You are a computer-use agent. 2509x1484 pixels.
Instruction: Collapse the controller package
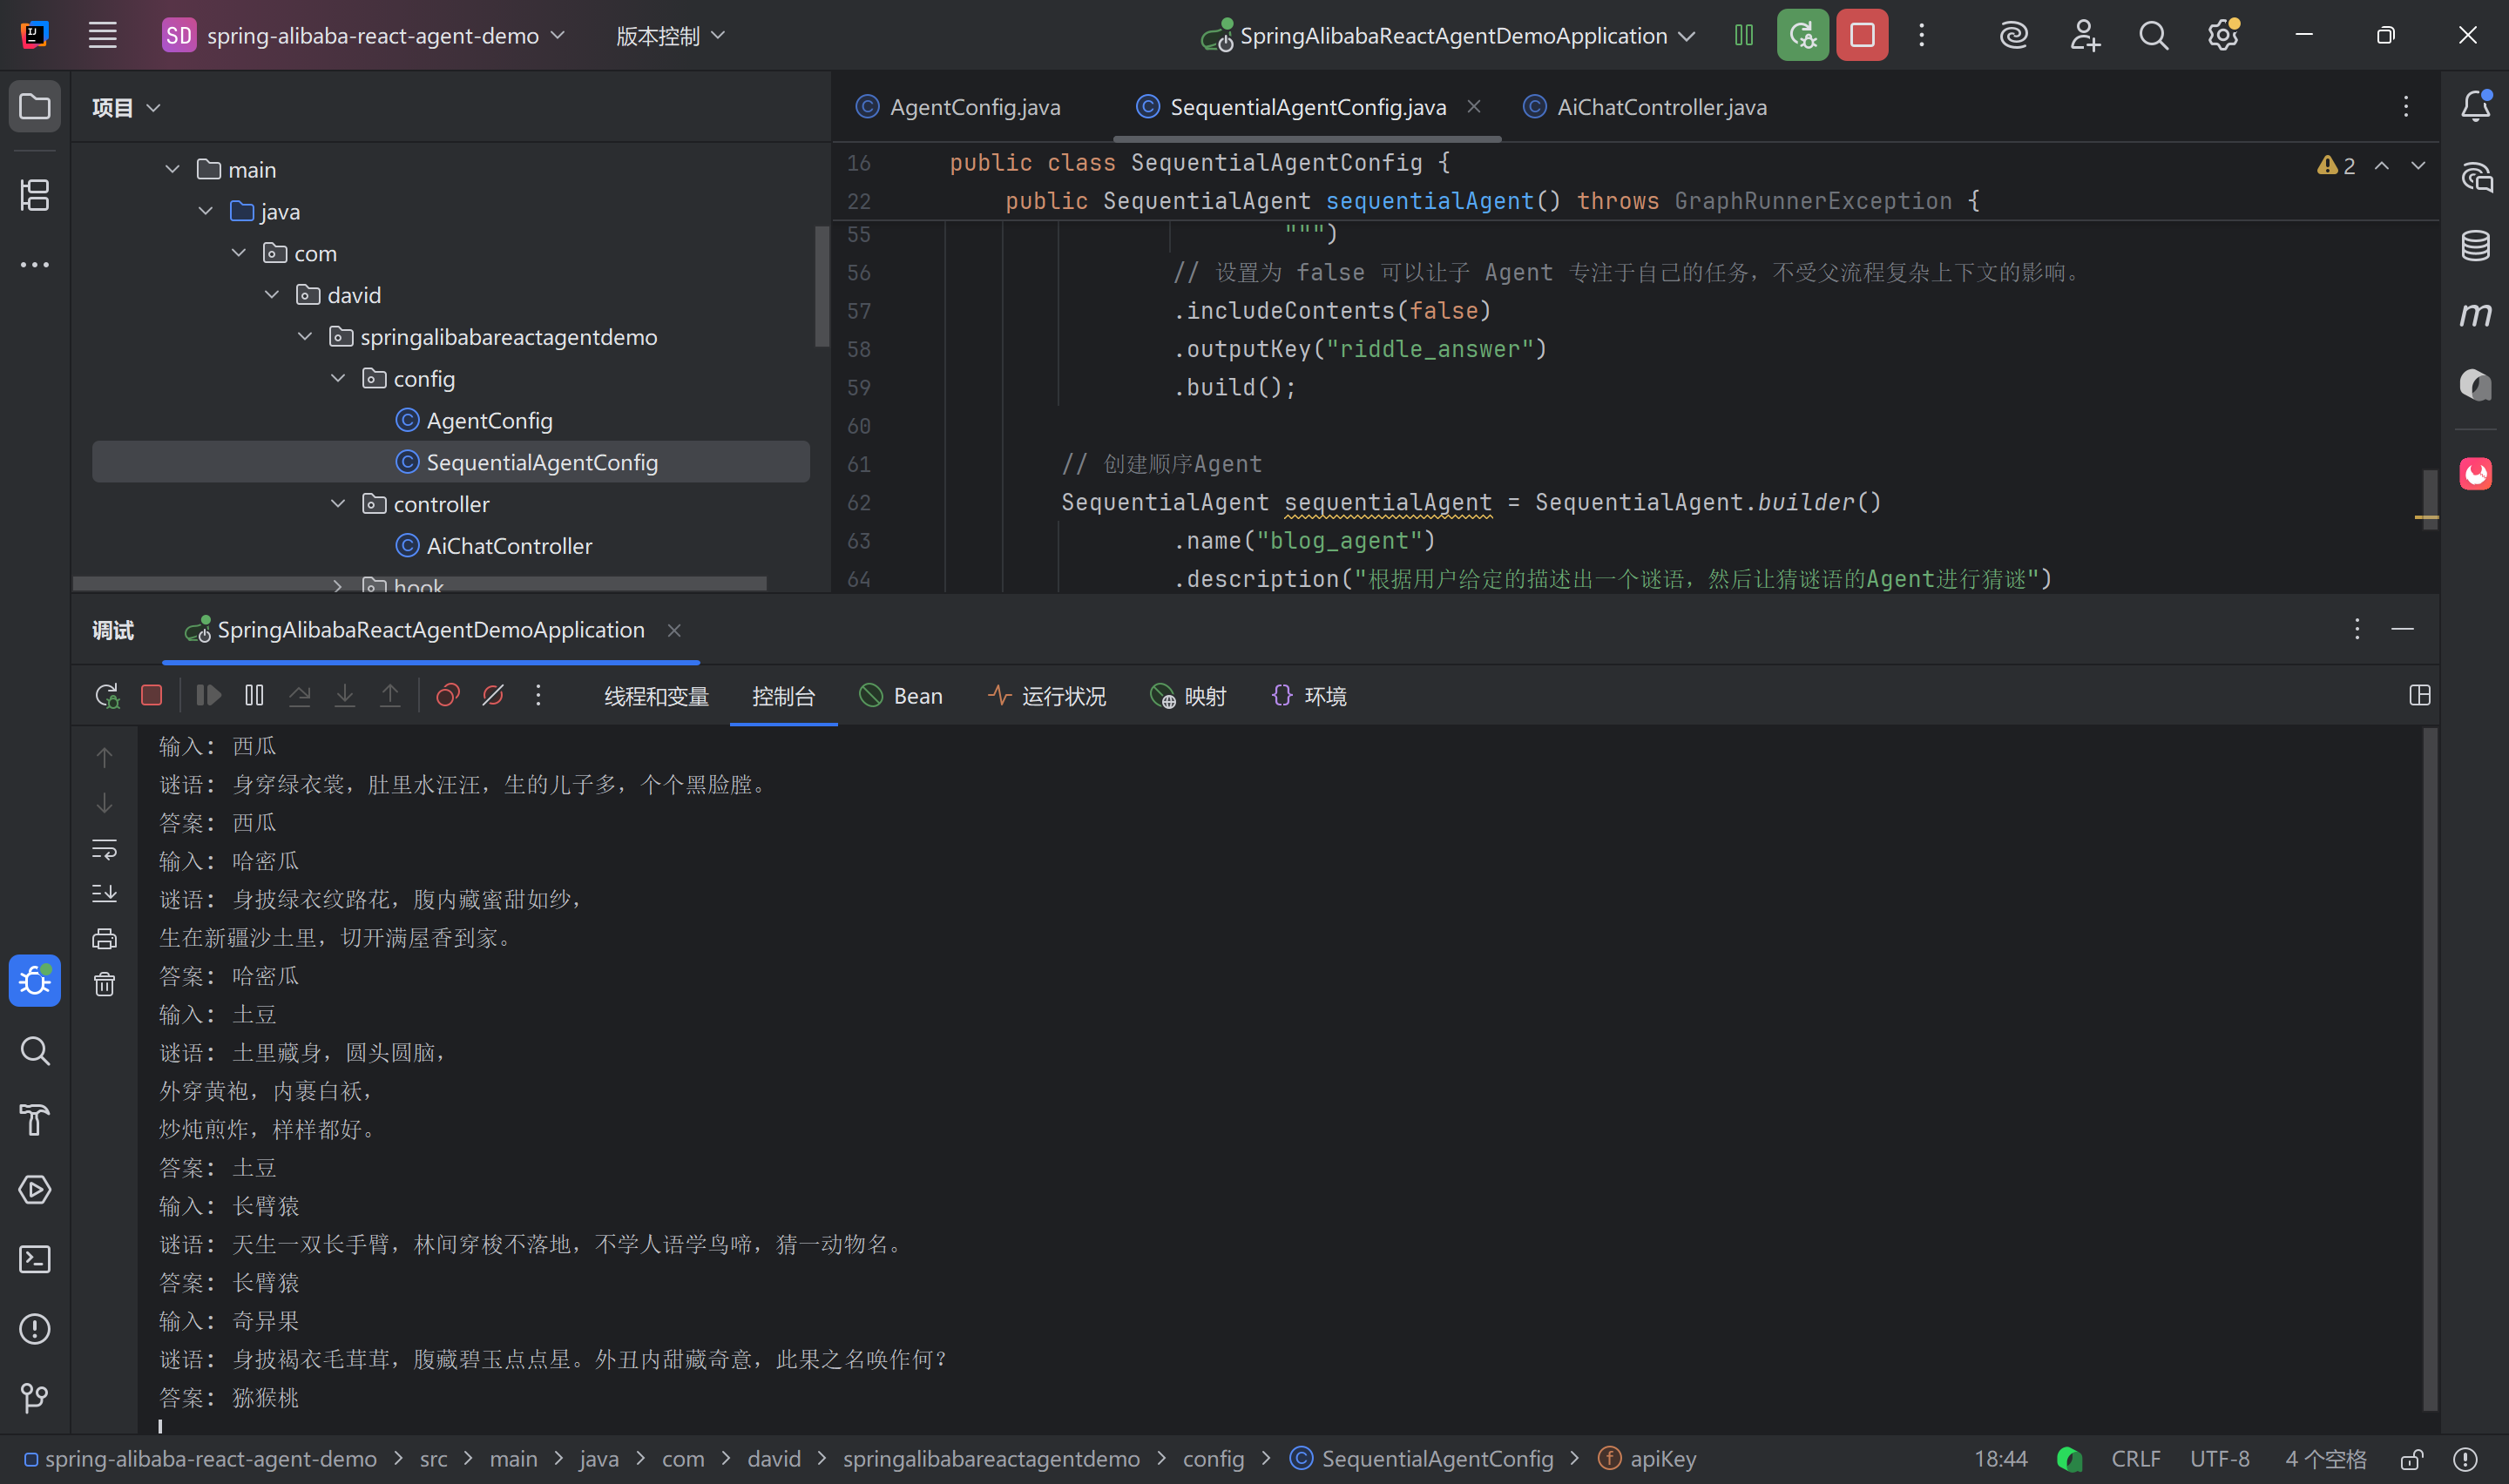(x=338, y=504)
